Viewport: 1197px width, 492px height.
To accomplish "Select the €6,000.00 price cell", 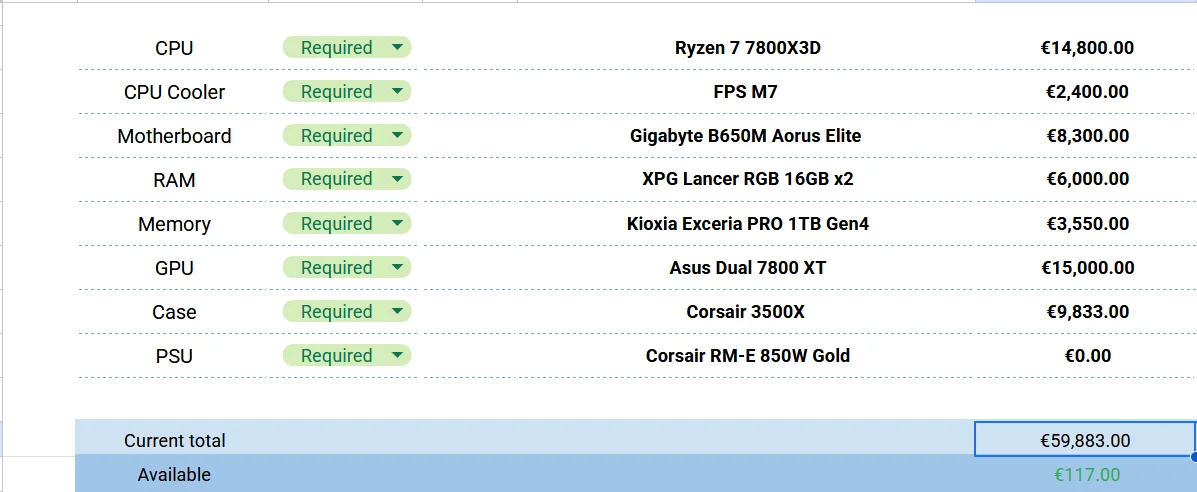I will point(1086,180).
